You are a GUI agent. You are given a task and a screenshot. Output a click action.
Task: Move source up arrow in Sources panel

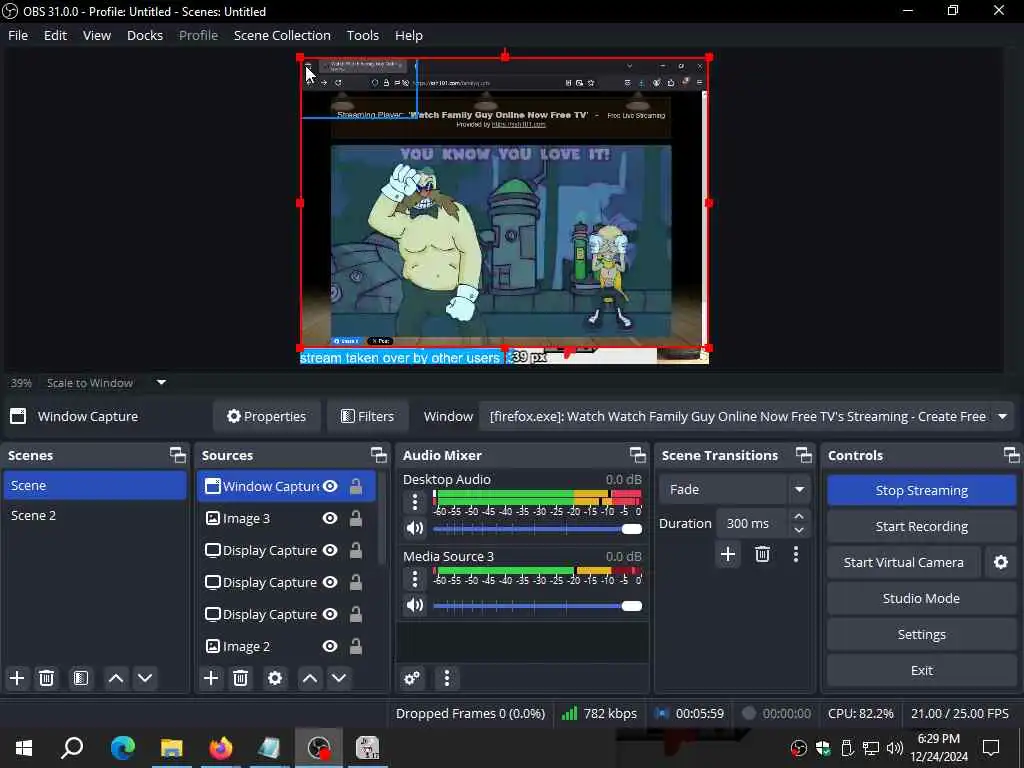(310, 678)
